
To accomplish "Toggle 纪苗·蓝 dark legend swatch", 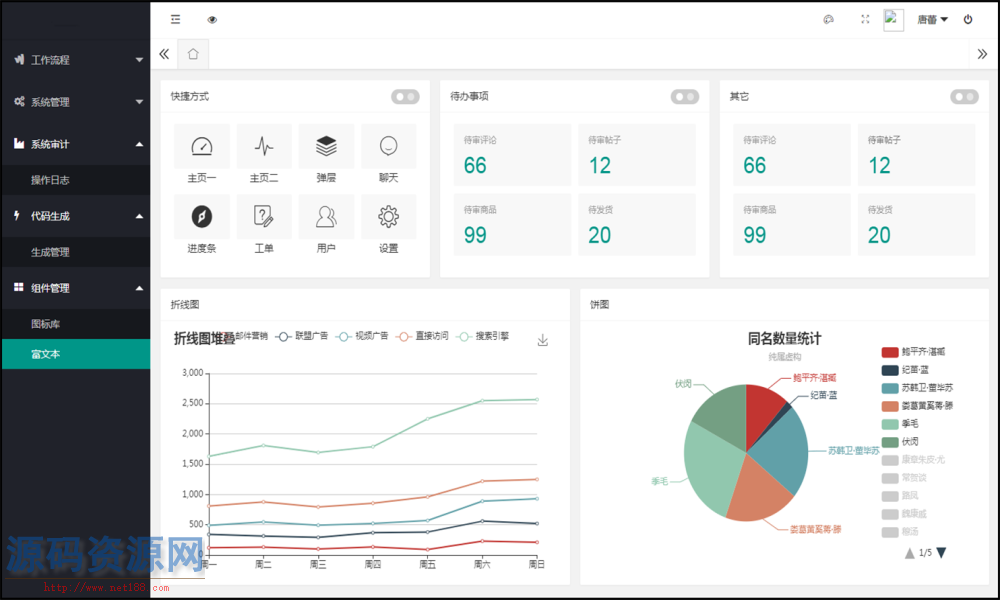I will [x=890, y=370].
